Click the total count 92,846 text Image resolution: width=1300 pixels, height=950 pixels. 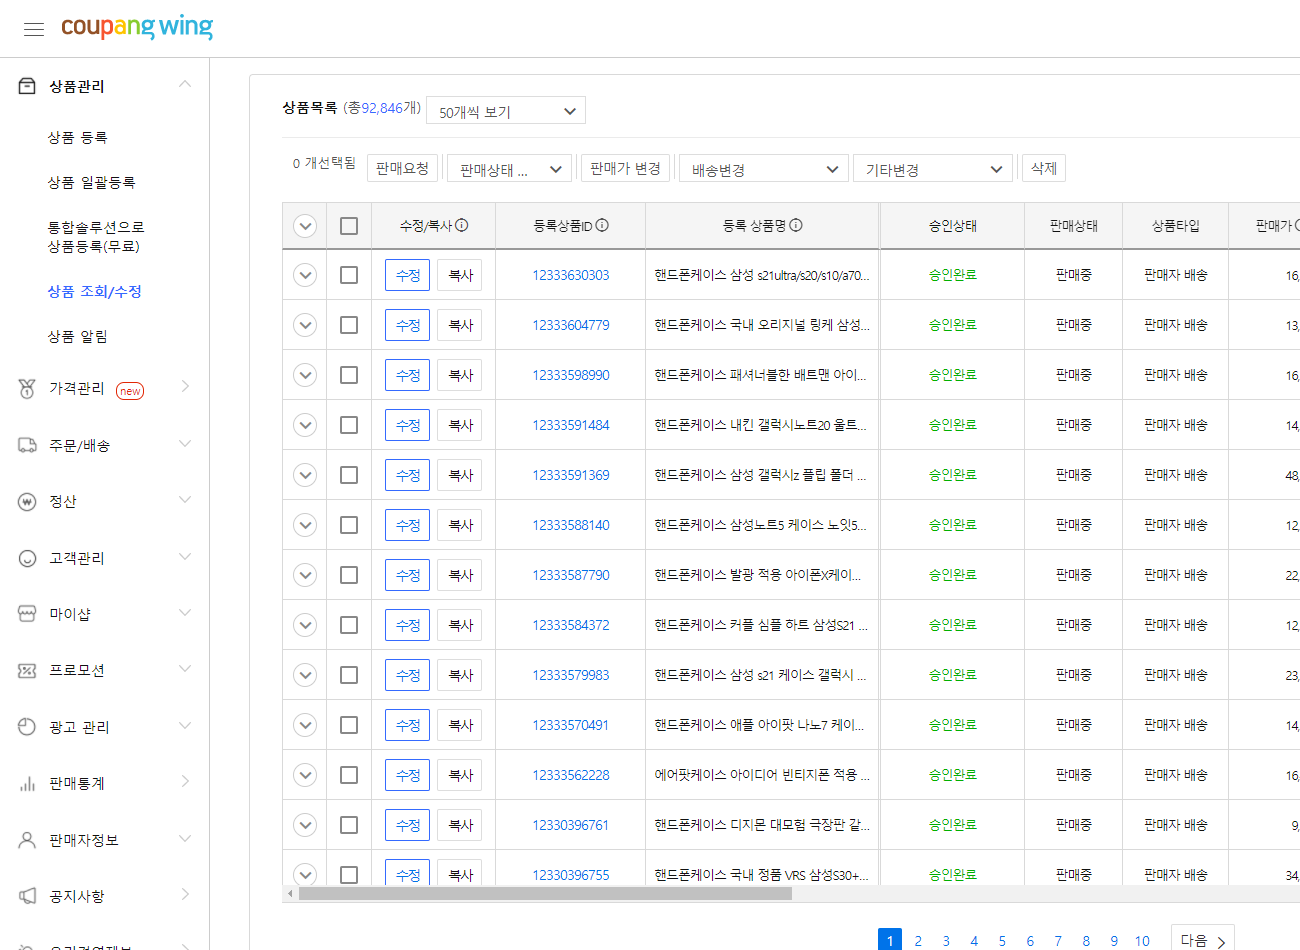pos(382,108)
